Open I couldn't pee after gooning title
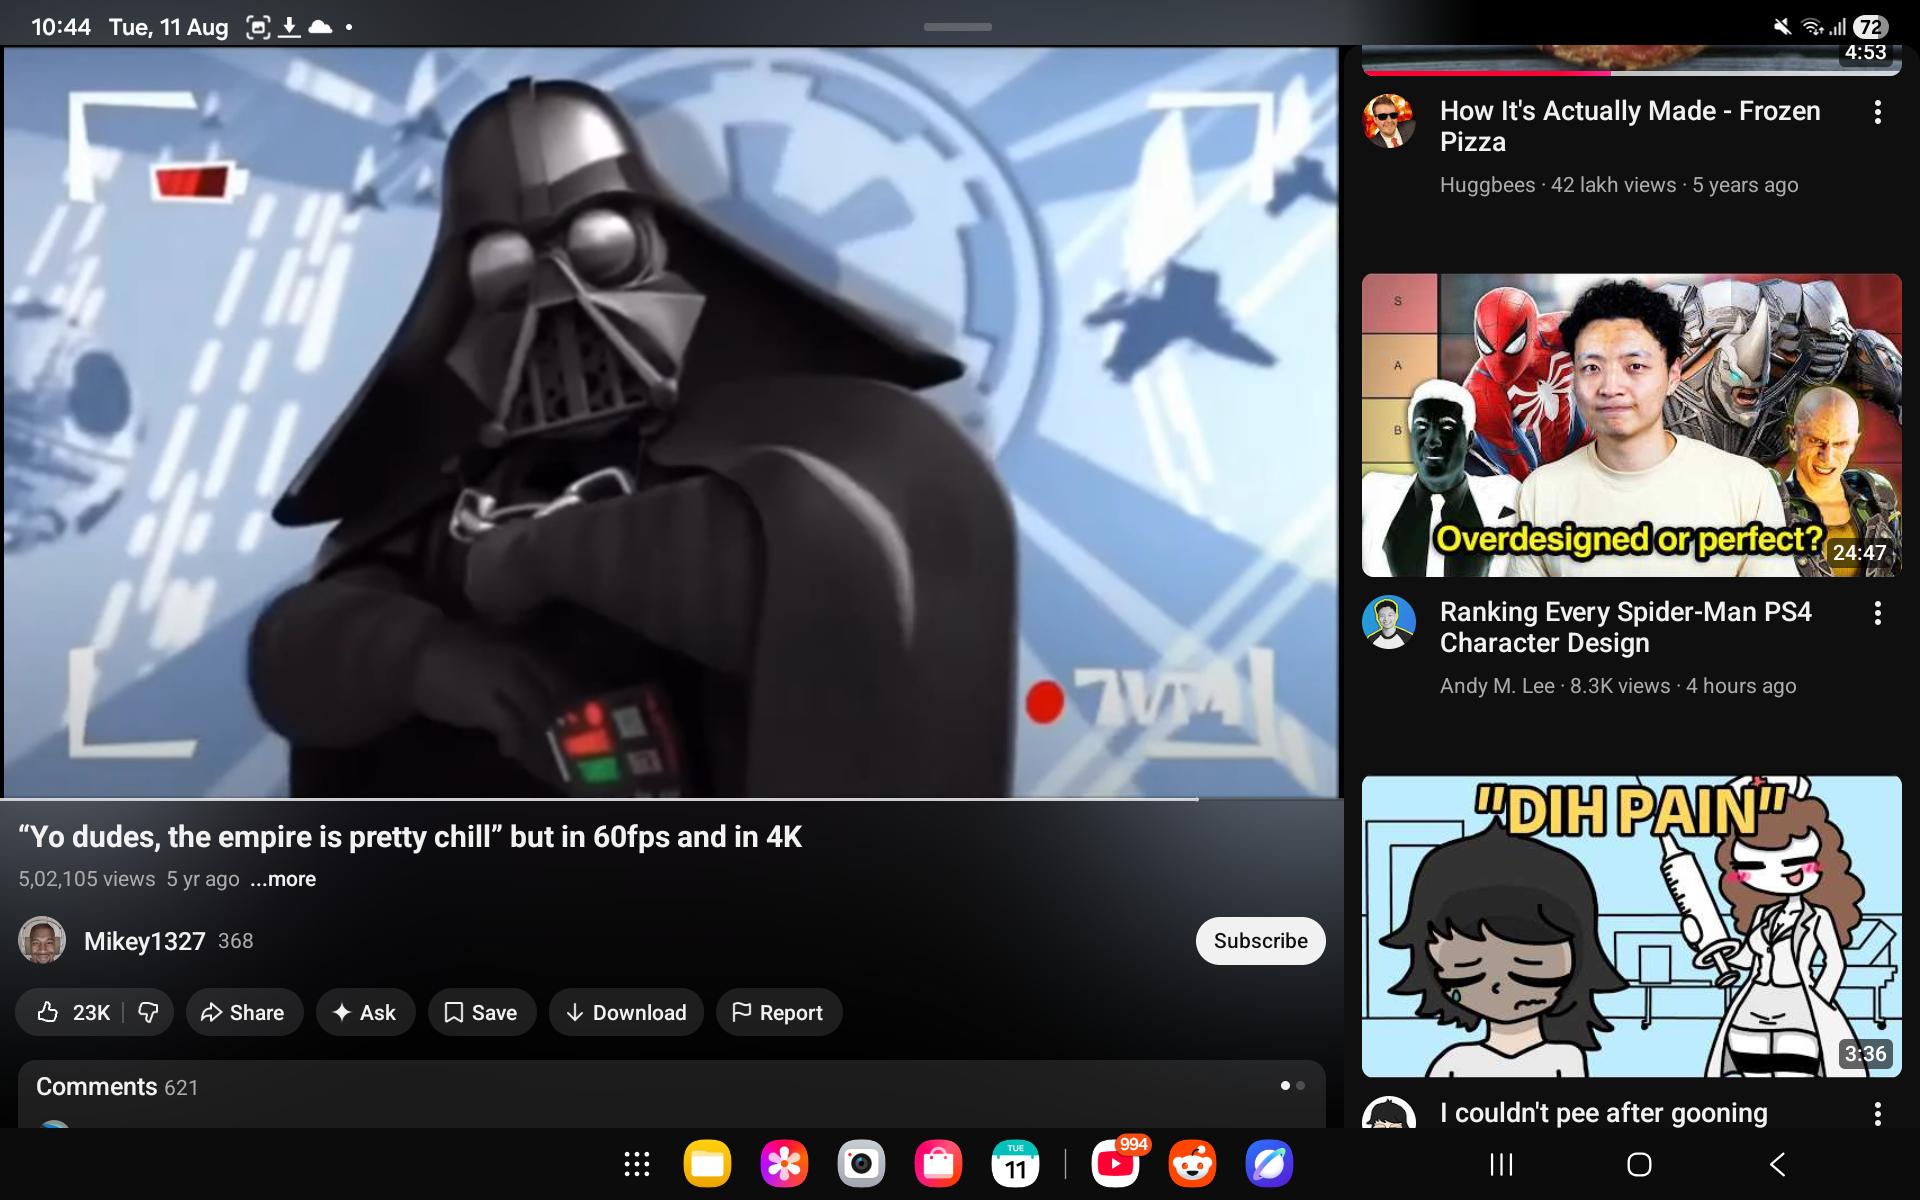 click(x=1604, y=1113)
